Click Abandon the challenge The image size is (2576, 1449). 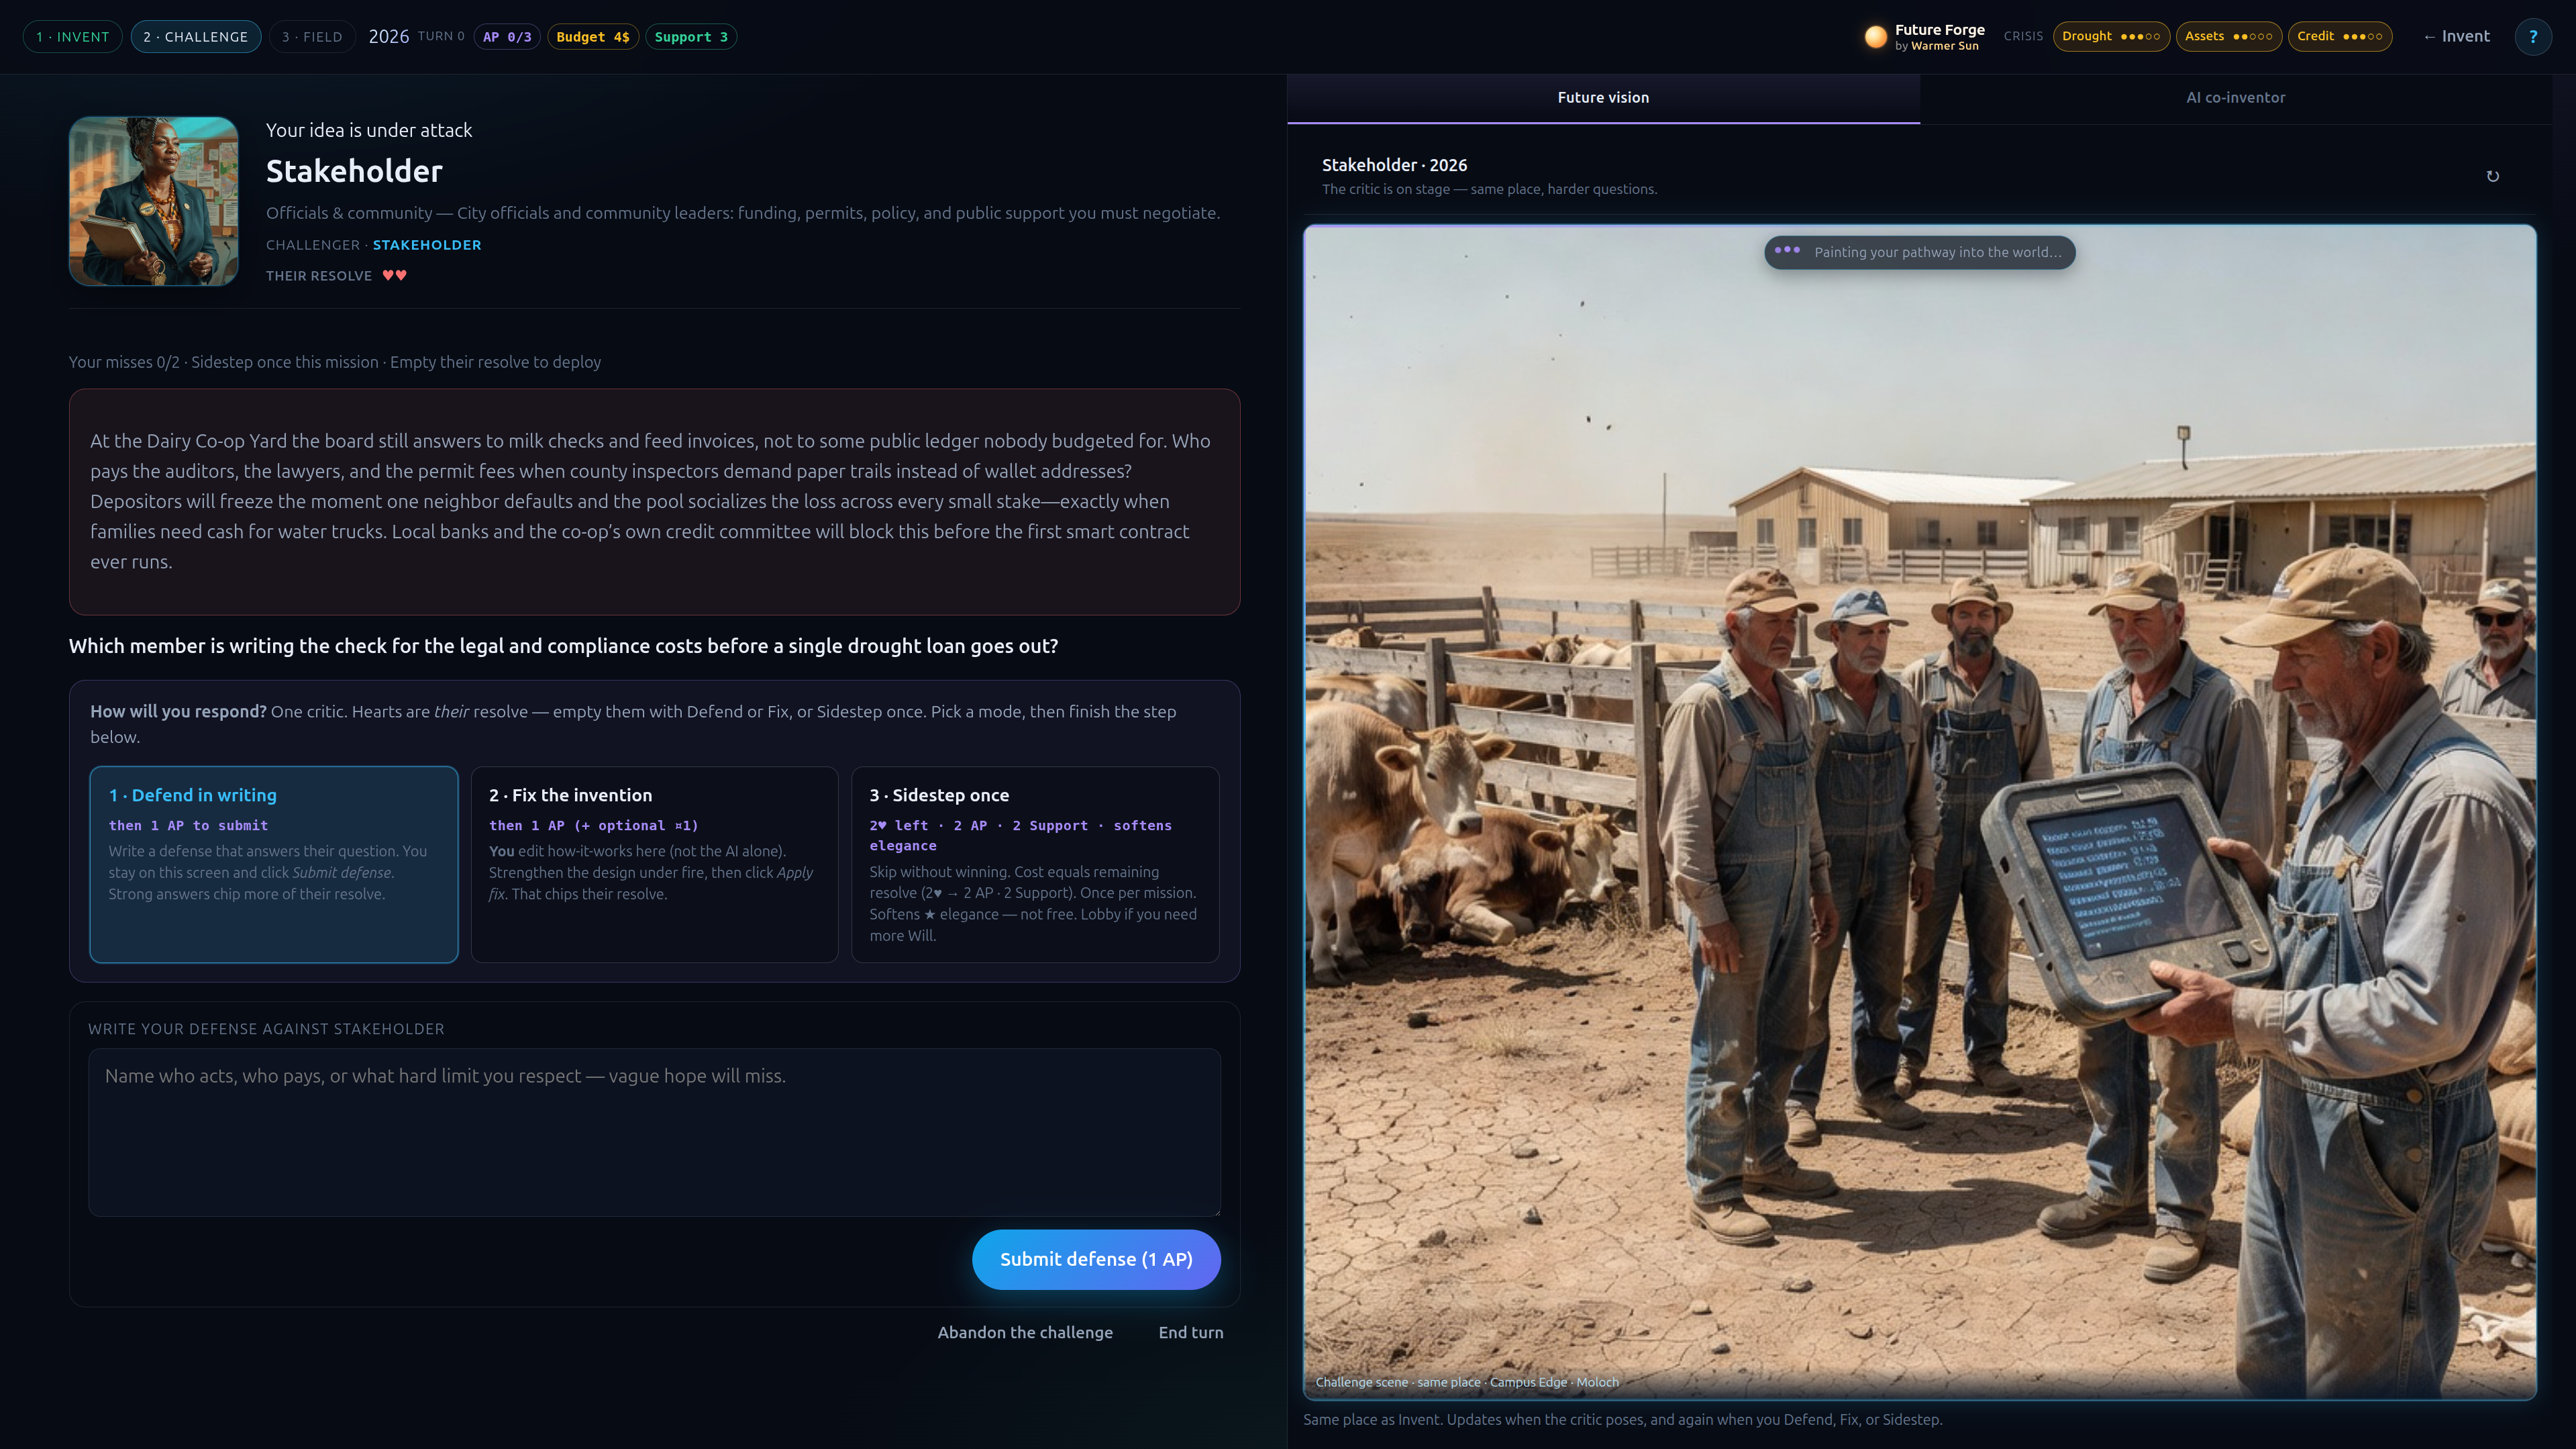[x=1025, y=1332]
